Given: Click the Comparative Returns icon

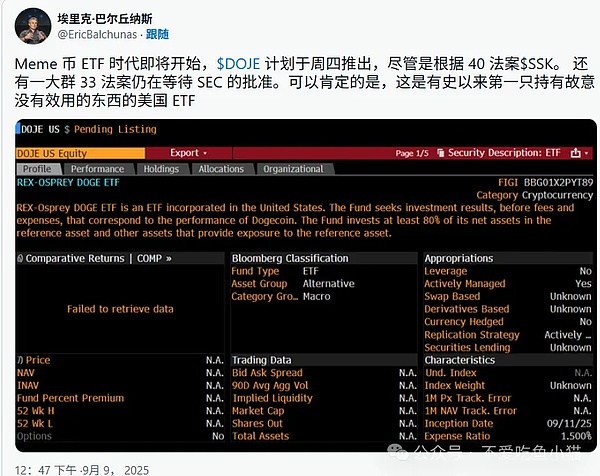Looking at the screenshot, I should point(20,259).
